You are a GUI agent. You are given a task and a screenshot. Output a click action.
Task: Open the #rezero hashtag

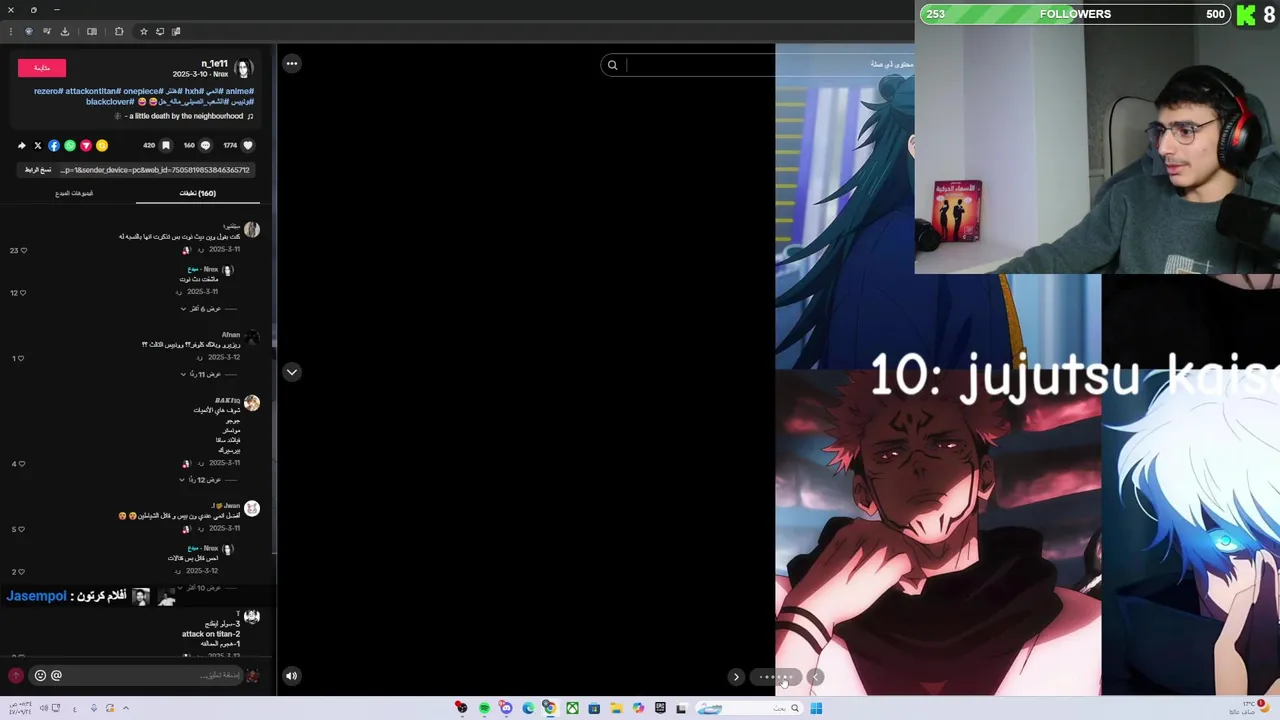pos(49,91)
